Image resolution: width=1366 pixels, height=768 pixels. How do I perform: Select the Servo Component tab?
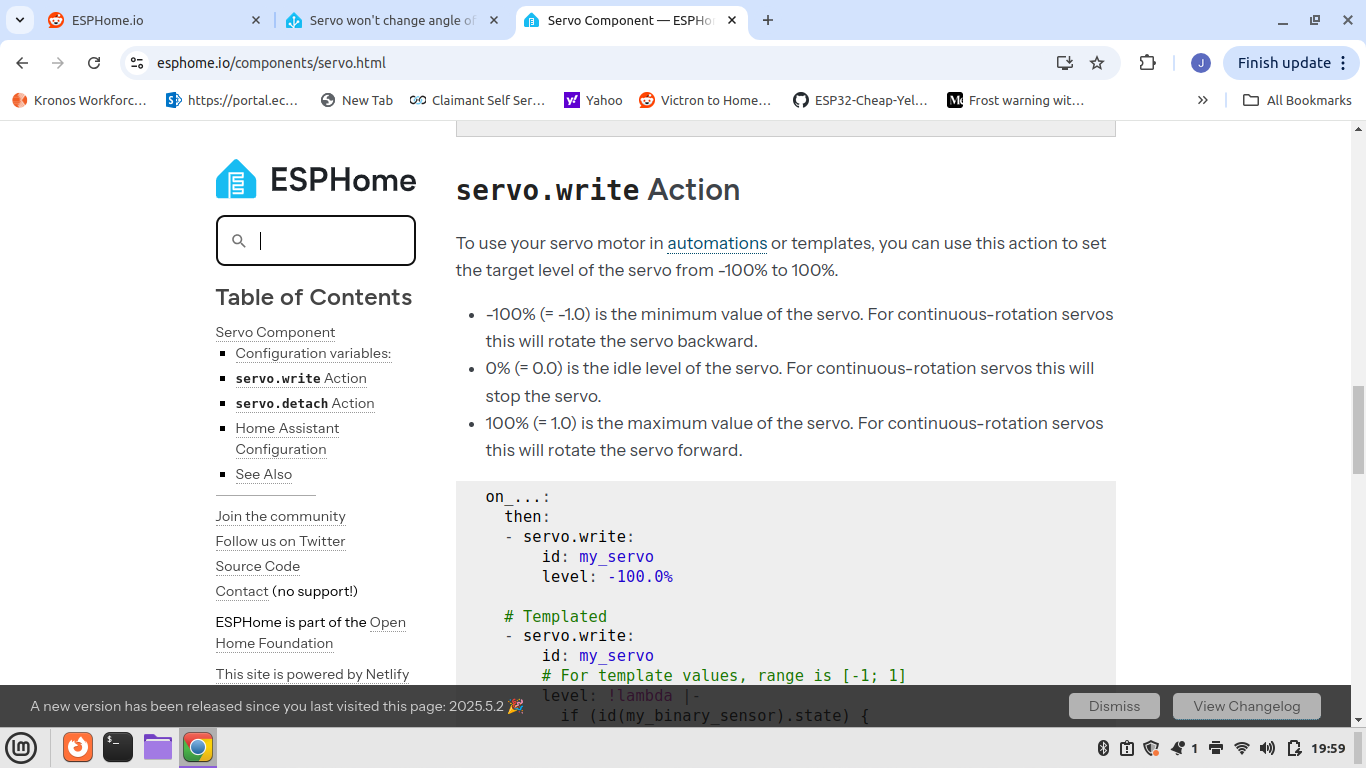(x=630, y=20)
